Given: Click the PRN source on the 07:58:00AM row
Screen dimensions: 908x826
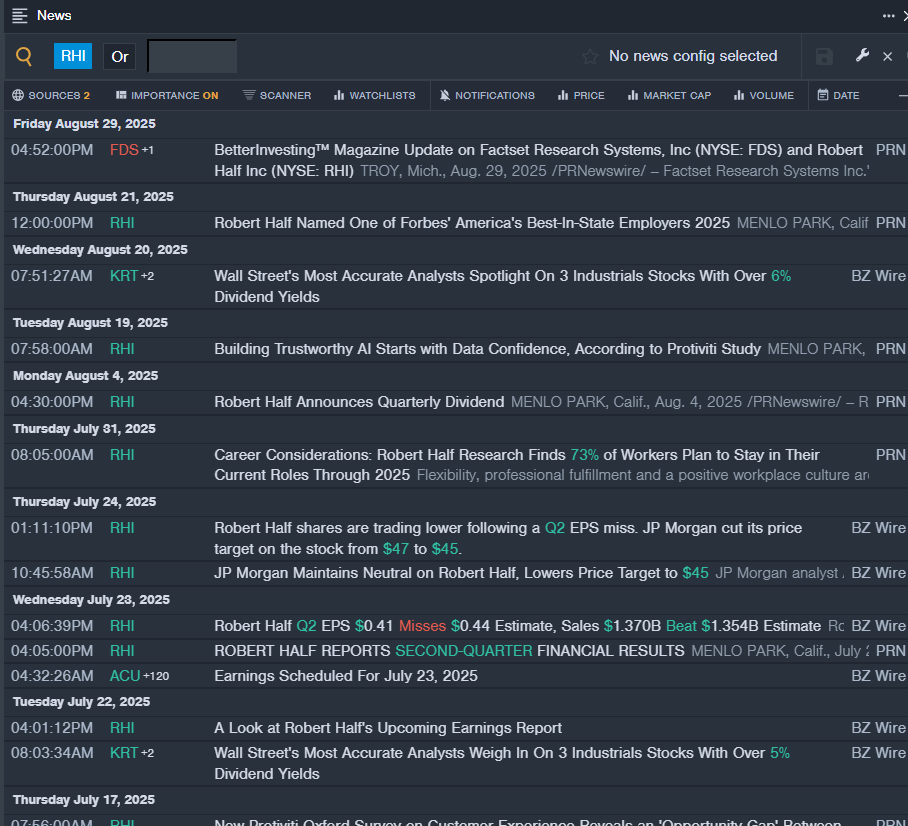Looking at the screenshot, I should click(x=891, y=349).
